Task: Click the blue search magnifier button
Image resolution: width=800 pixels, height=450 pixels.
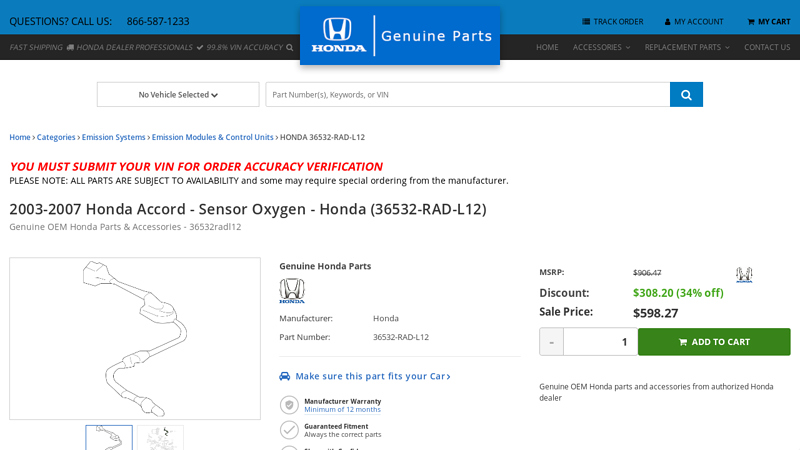Action: coord(686,95)
